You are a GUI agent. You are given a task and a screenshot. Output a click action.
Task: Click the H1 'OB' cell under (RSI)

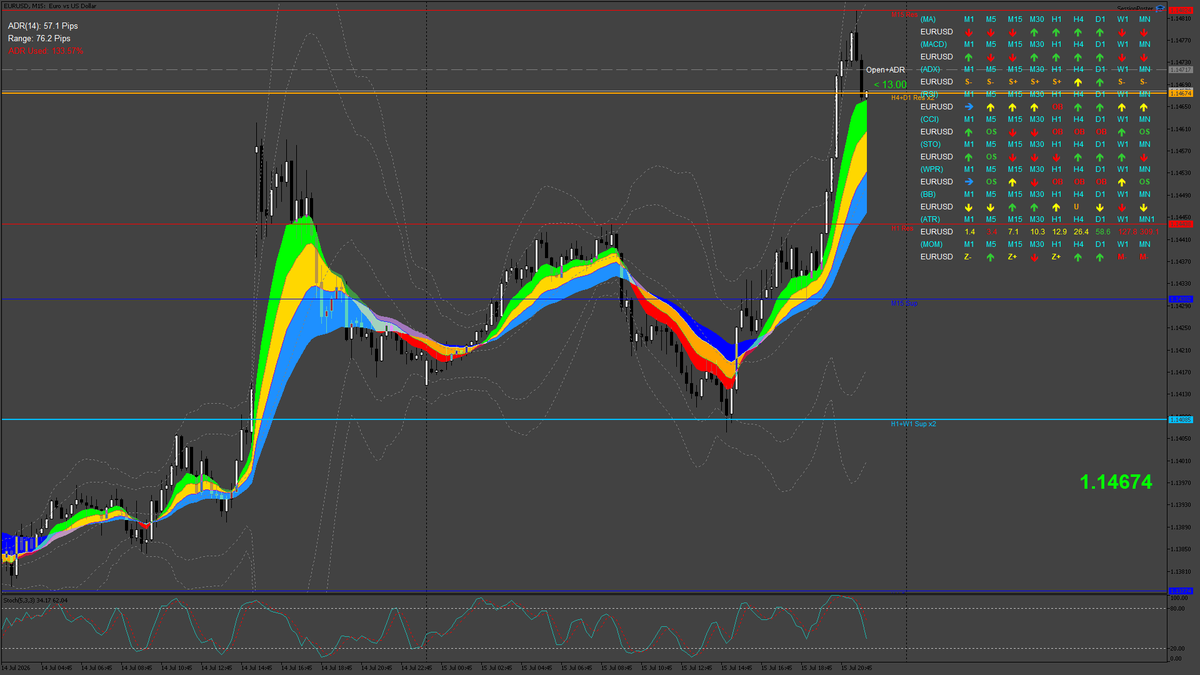1058,107
